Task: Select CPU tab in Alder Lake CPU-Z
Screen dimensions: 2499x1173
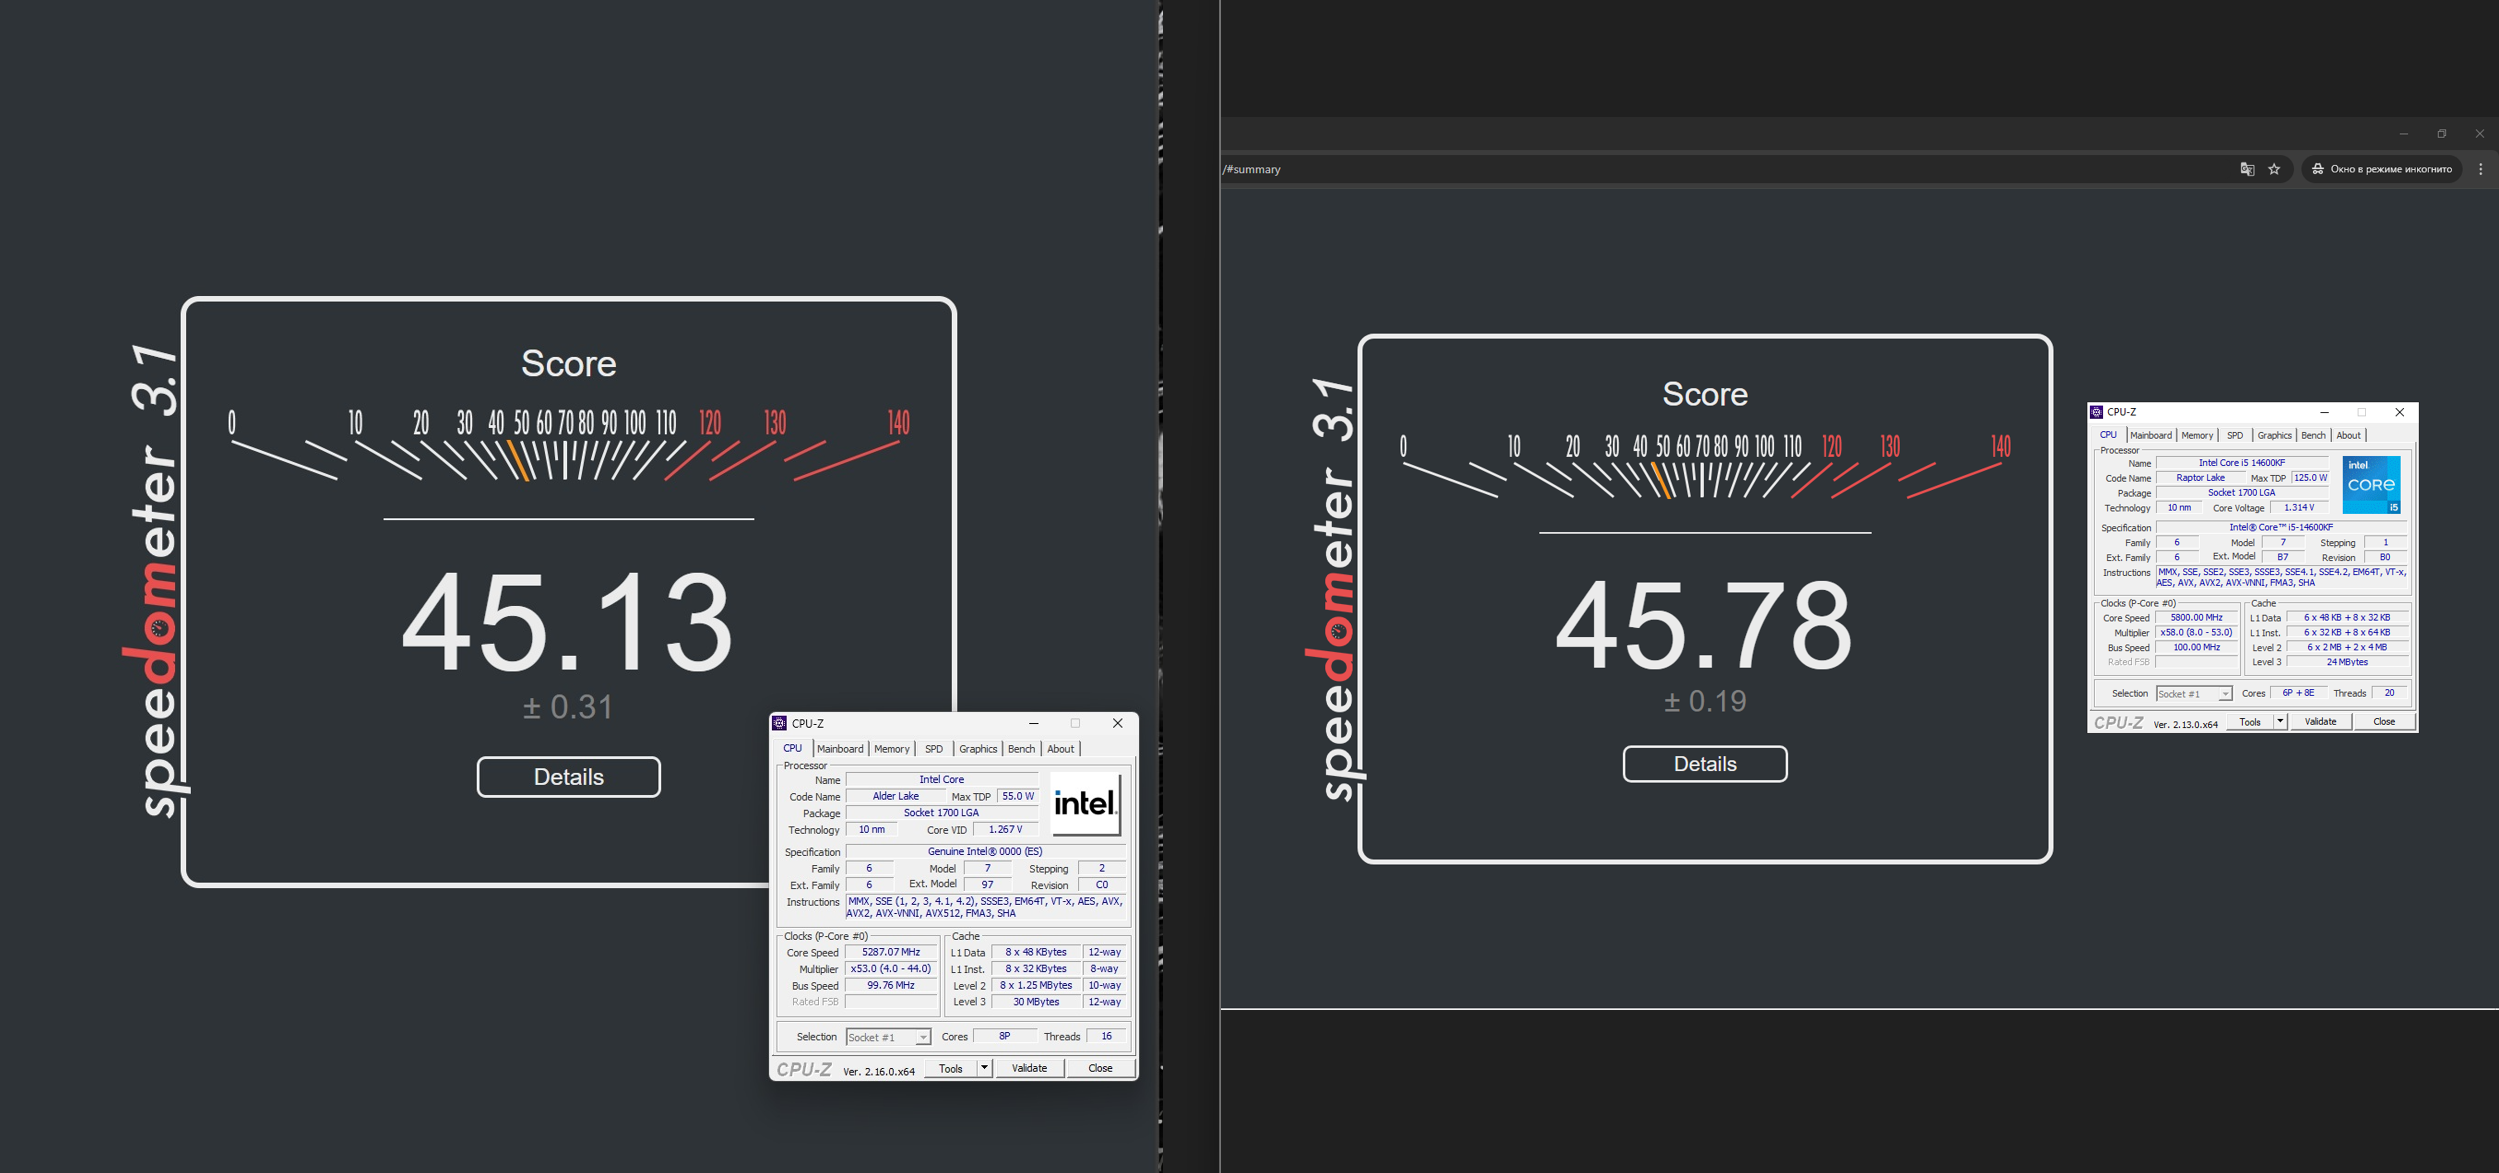Action: (x=792, y=748)
